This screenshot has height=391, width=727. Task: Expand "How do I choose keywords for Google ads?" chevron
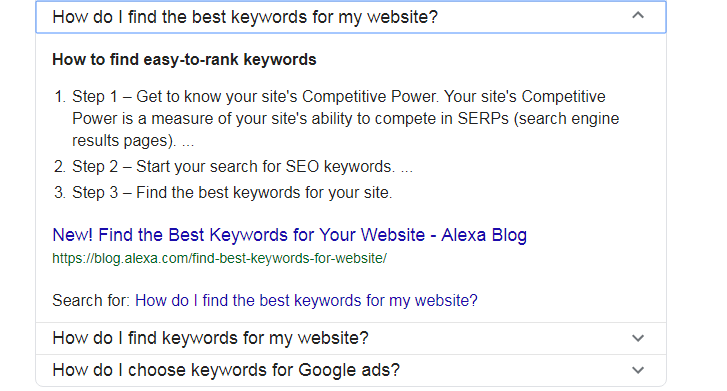(638, 370)
